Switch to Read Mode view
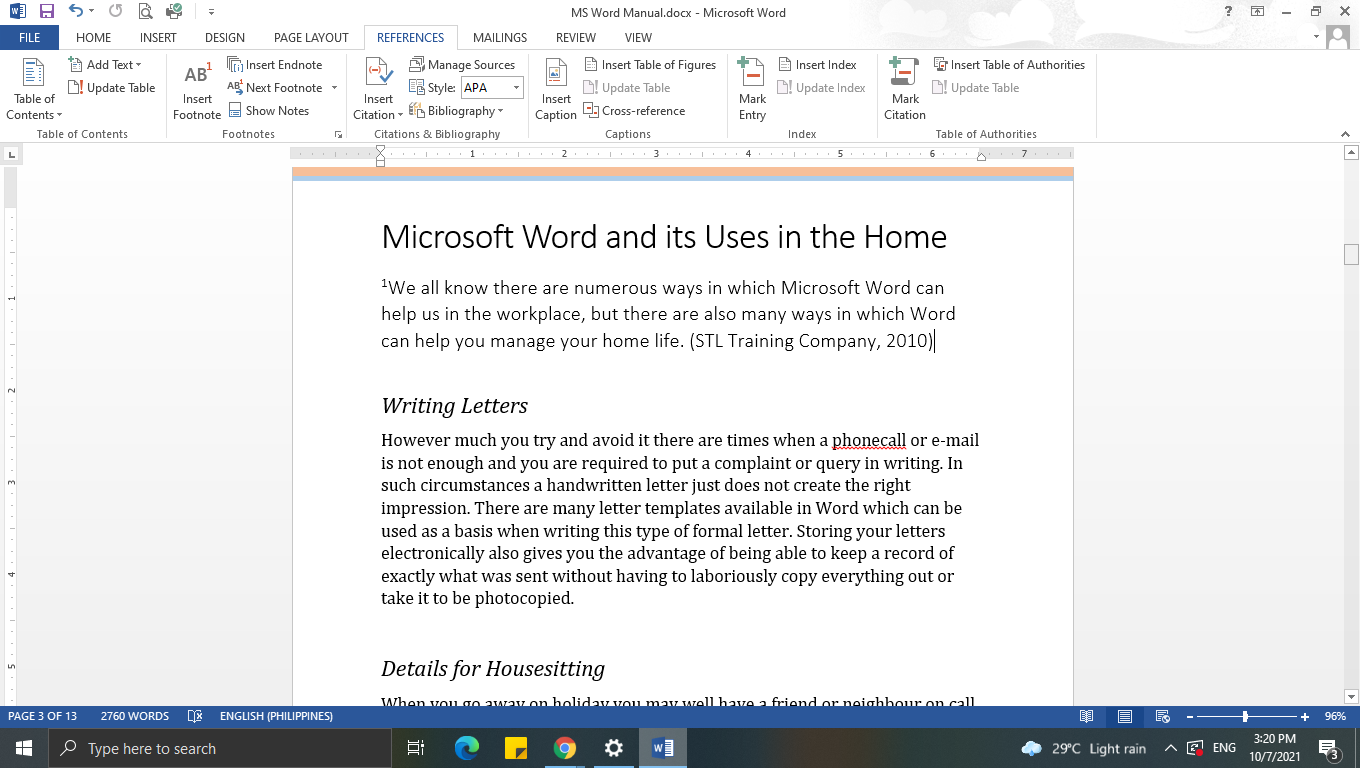 click(x=1087, y=716)
